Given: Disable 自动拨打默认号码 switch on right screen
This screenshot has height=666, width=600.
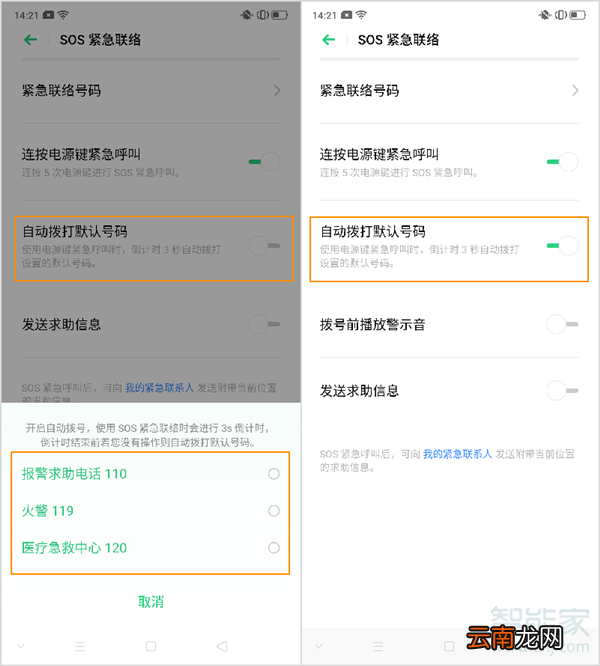Looking at the screenshot, I should (563, 246).
